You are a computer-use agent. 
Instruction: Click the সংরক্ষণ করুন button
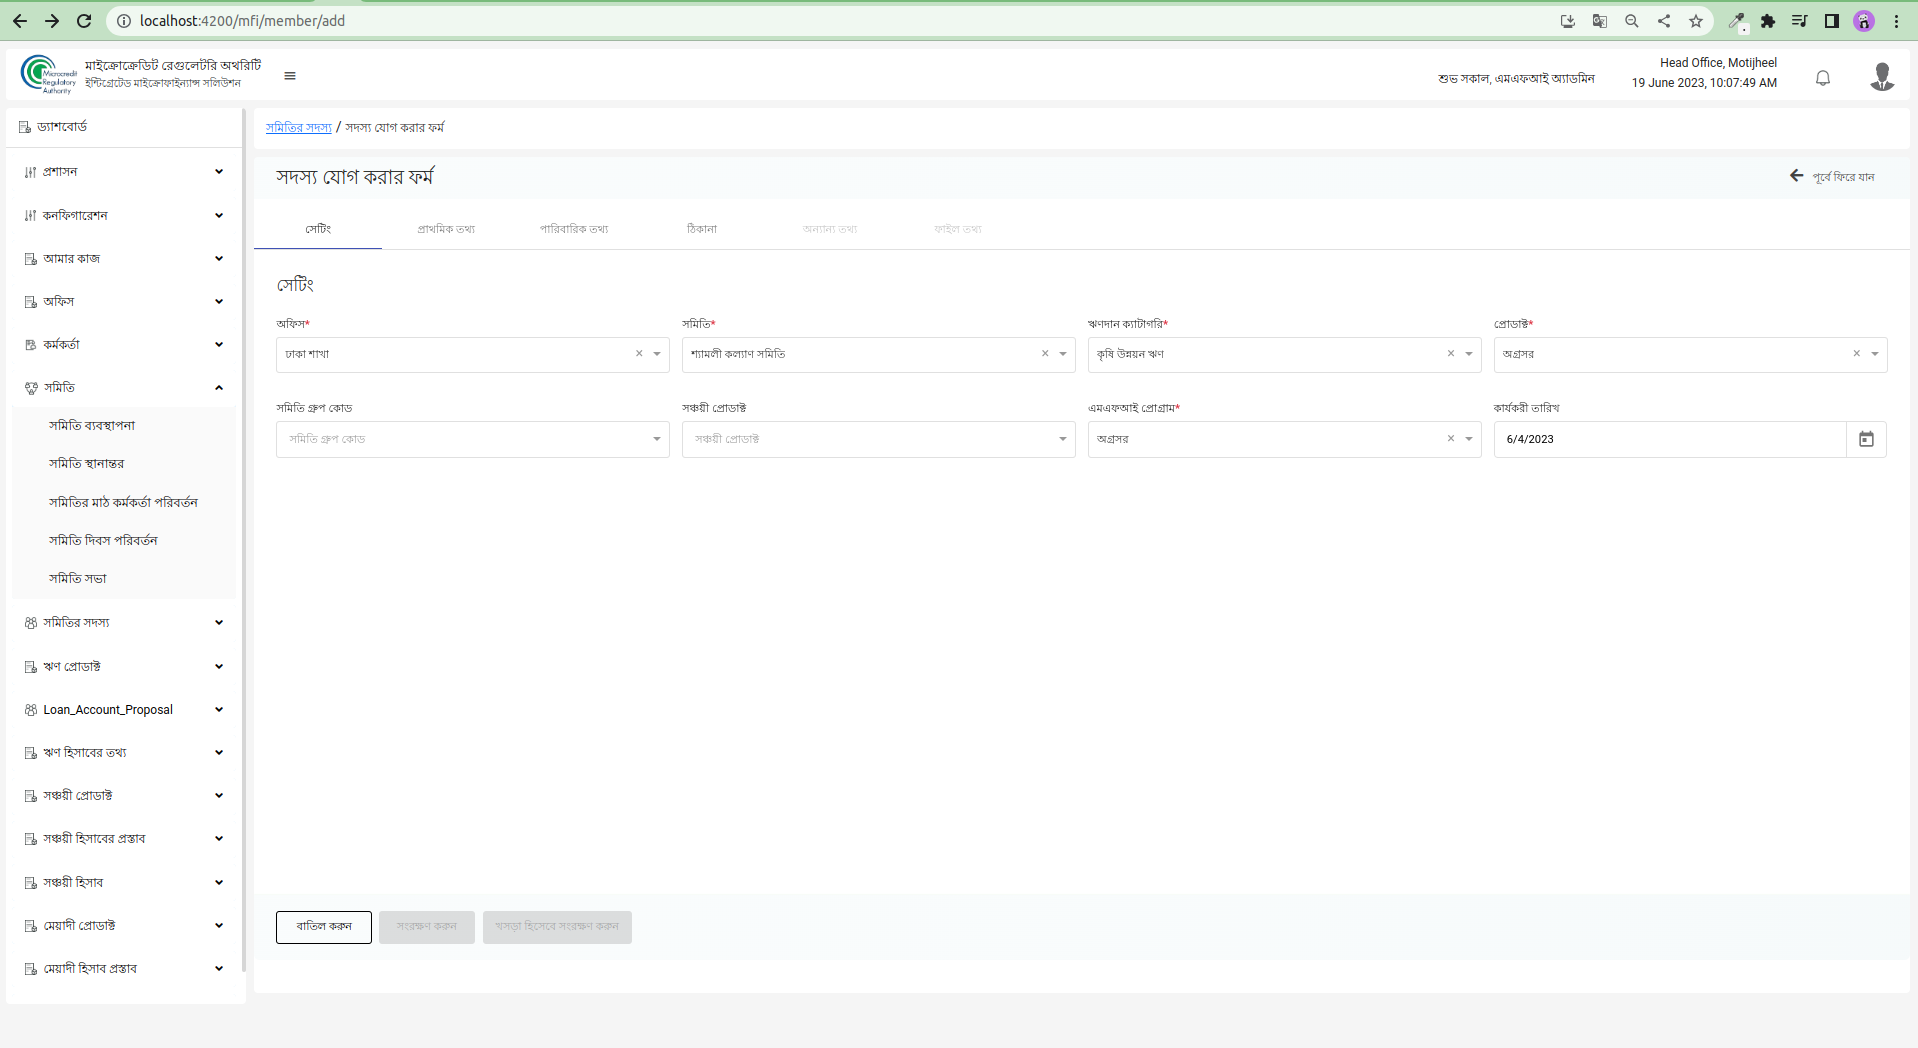427,927
